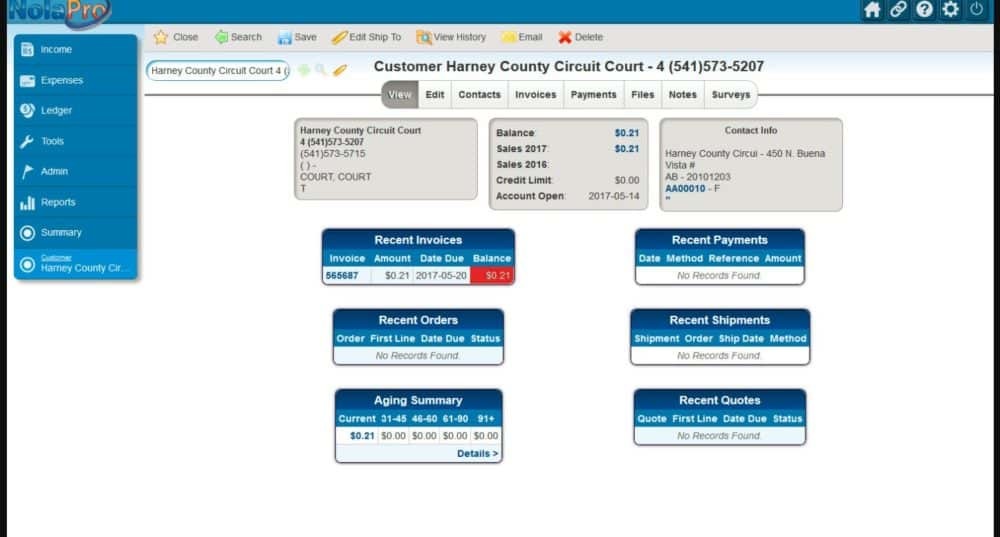Click the magnifier icon beside customer field
1000x537 pixels.
click(x=321, y=70)
